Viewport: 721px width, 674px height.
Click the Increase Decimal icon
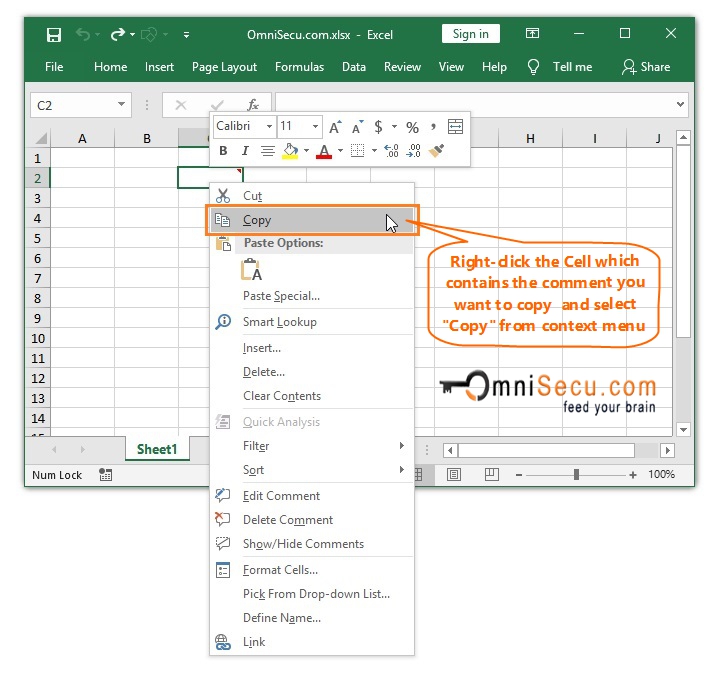tap(391, 151)
